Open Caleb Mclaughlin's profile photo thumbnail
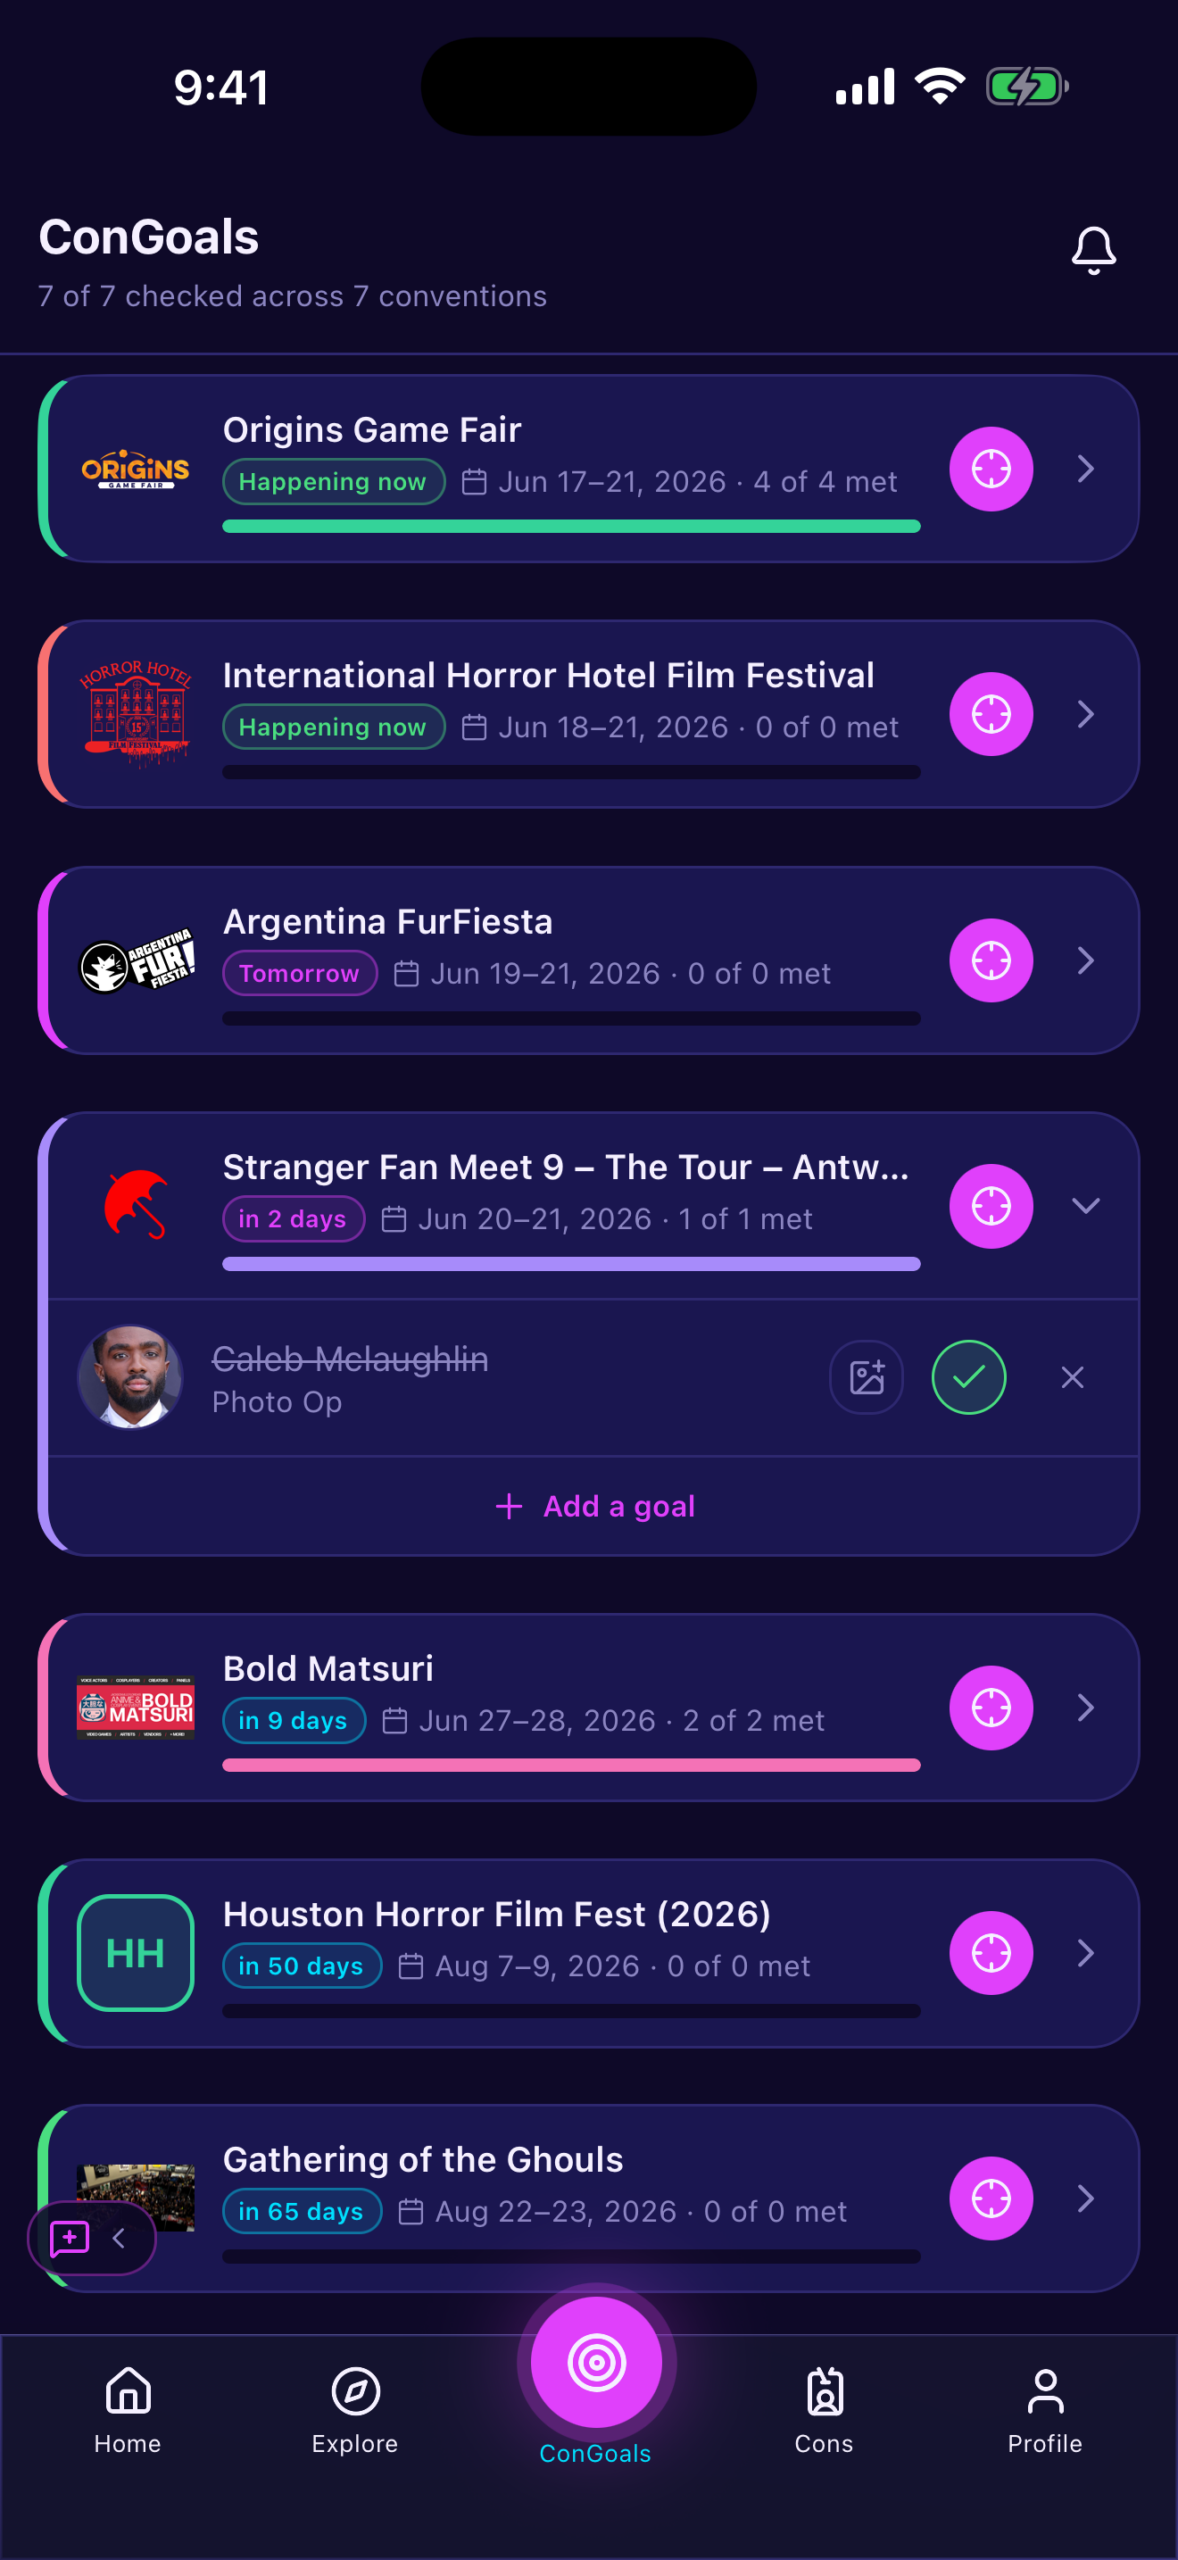 tap(130, 1377)
